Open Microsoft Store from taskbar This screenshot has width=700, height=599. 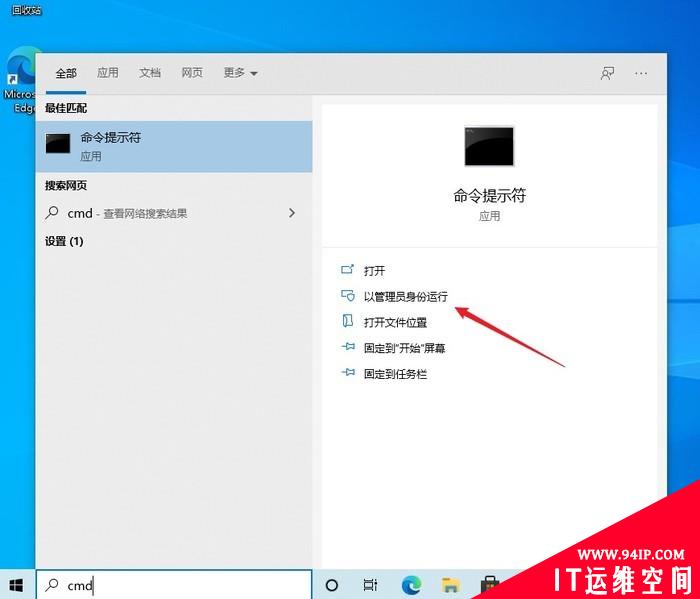(490, 585)
